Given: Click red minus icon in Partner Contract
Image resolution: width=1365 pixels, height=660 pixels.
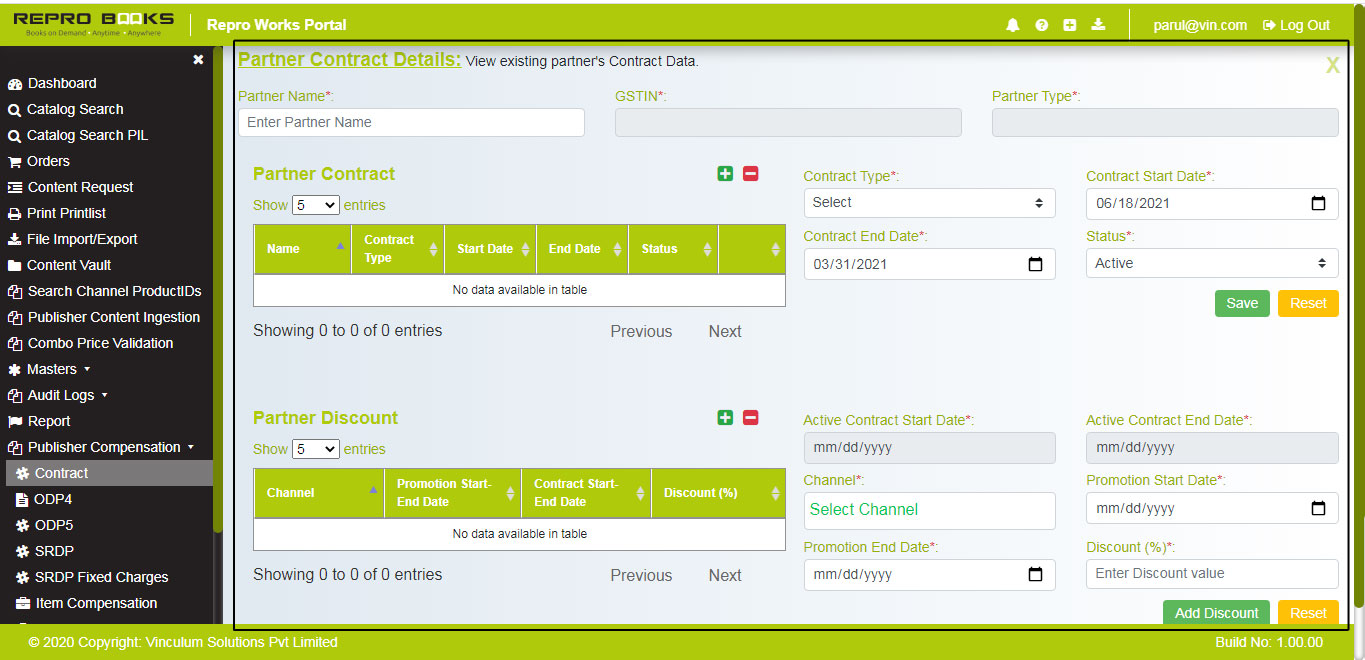Looking at the screenshot, I should [751, 174].
